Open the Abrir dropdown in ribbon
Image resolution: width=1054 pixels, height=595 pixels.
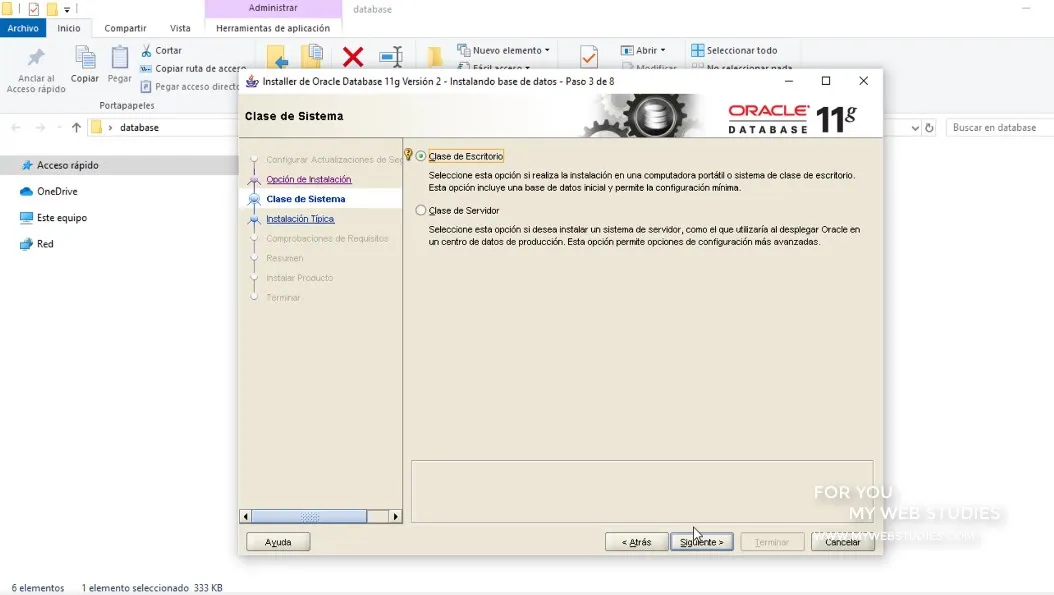(643, 50)
